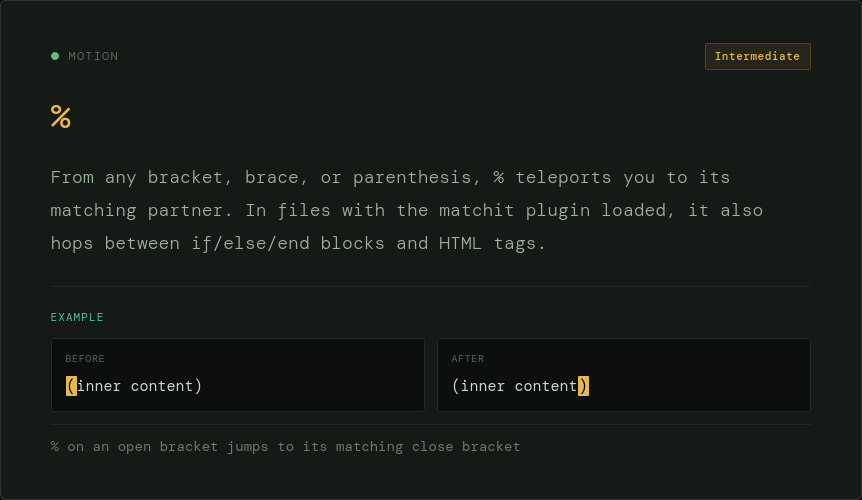Select the MOTION category label
862x500 pixels.
pos(93,56)
